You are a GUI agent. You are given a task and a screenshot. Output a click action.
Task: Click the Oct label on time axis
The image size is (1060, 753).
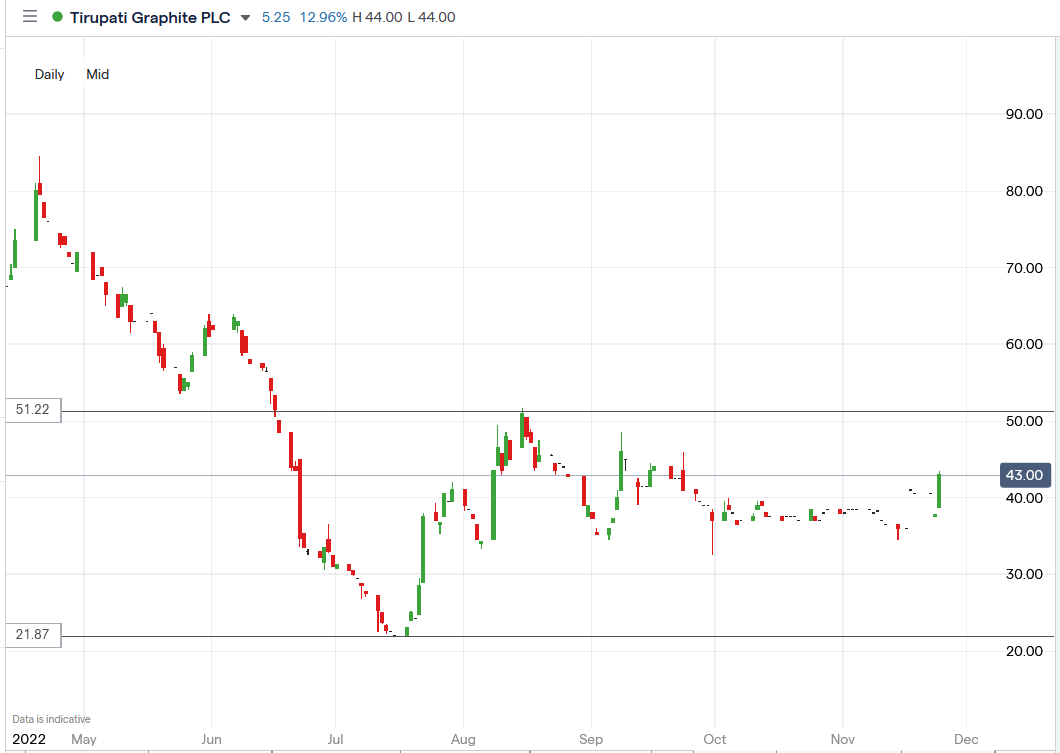tap(715, 739)
